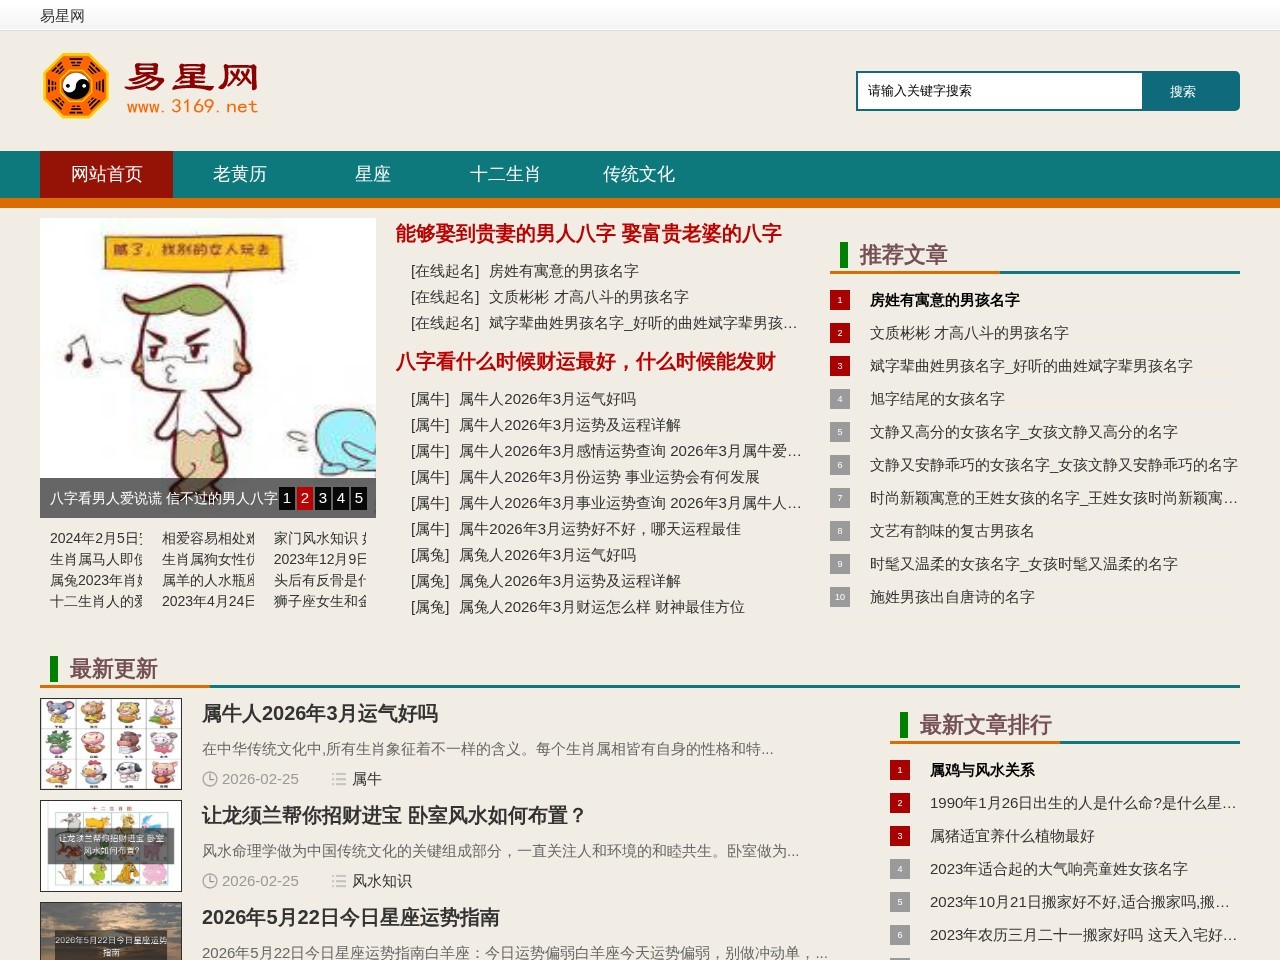Open the 传统文化 navigation menu

pyautogui.click(x=638, y=174)
